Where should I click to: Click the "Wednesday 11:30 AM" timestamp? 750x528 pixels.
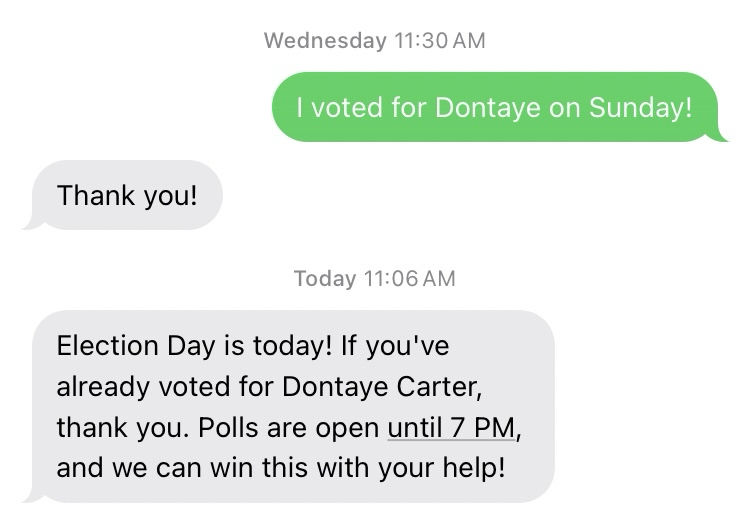point(374,41)
